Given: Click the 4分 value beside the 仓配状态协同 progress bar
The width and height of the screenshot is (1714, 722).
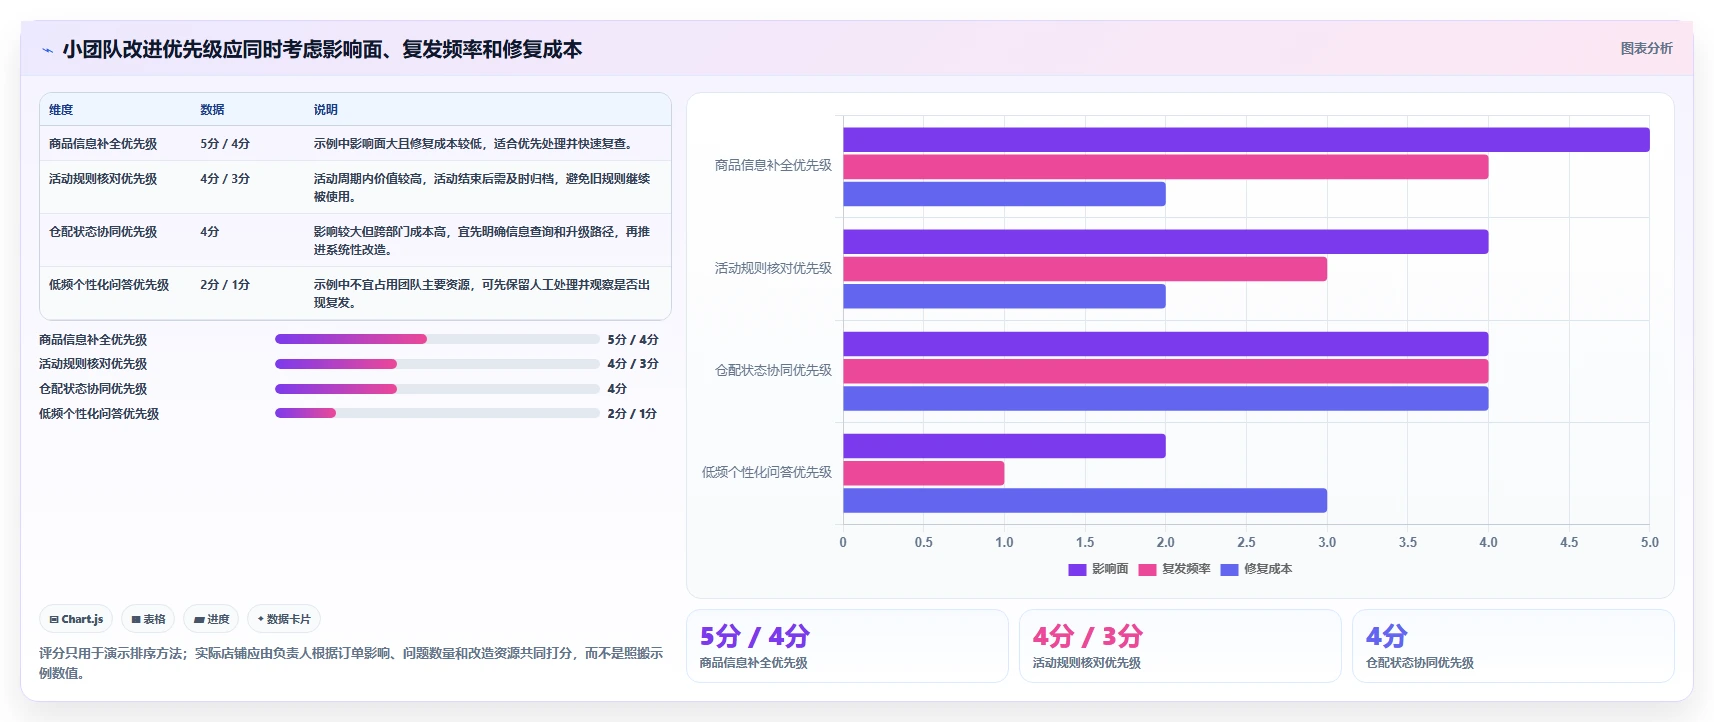Looking at the screenshot, I should [x=617, y=389].
